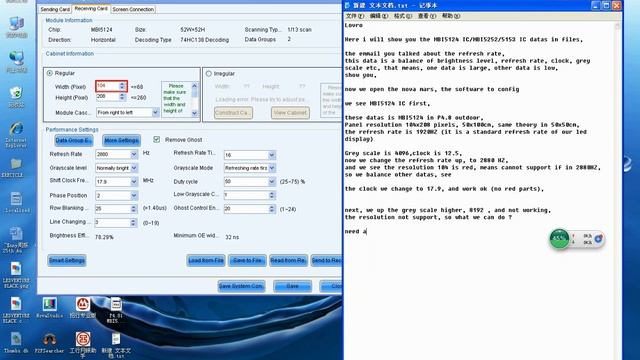The image size is (640, 360).
Task: Open Notepad 编辑 (Edit) menu
Action: tap(378, 16)
